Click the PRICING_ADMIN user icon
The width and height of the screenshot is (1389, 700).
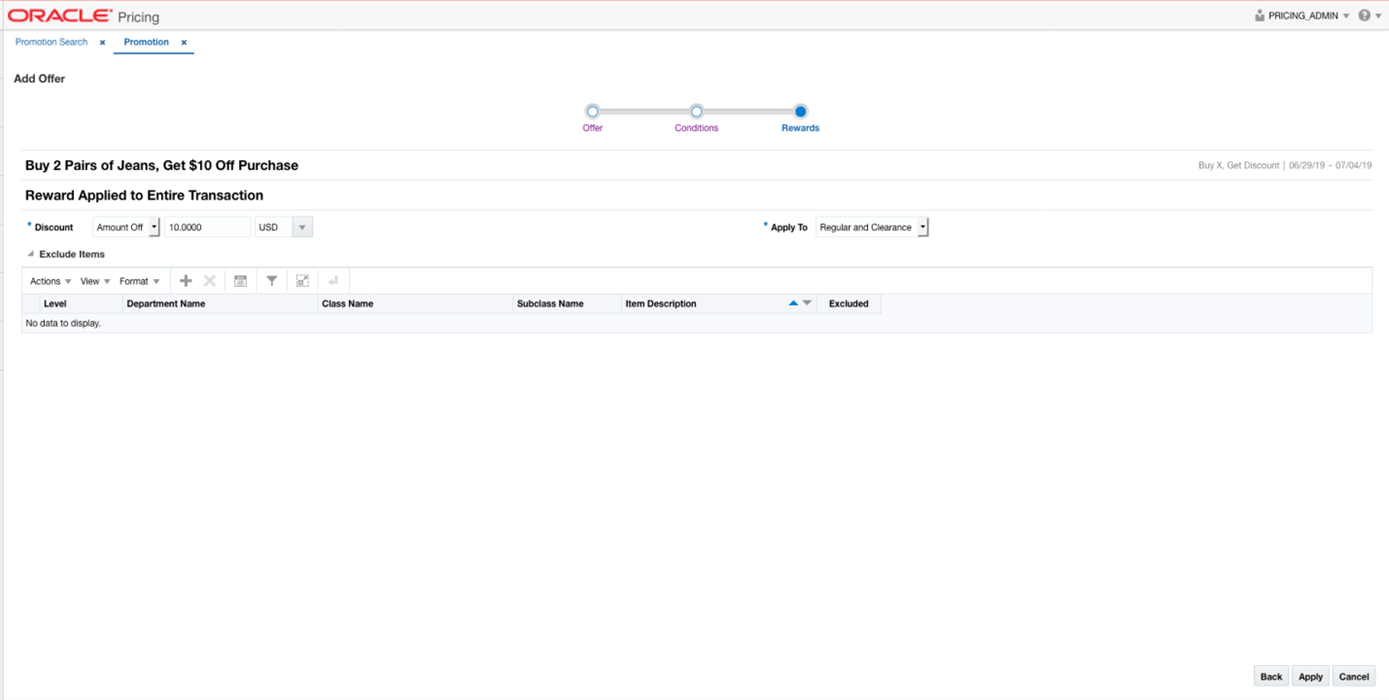point(1259,16)
